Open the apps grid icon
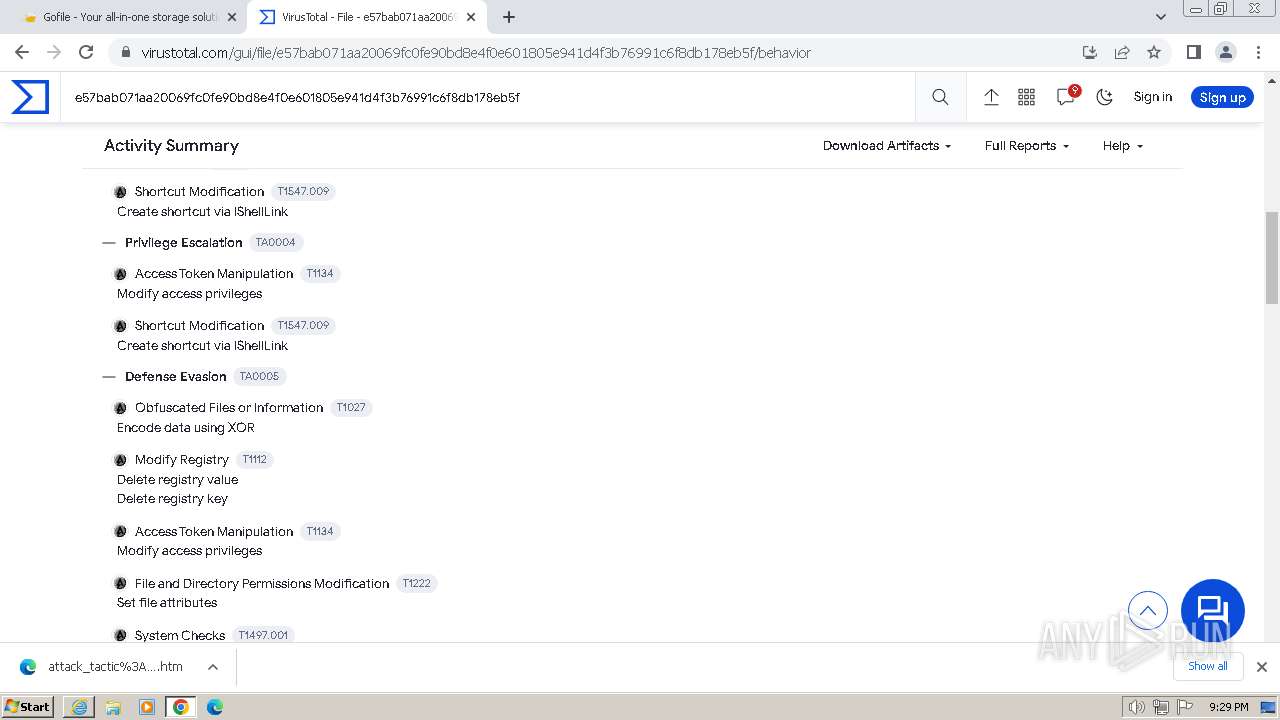 1026,97
